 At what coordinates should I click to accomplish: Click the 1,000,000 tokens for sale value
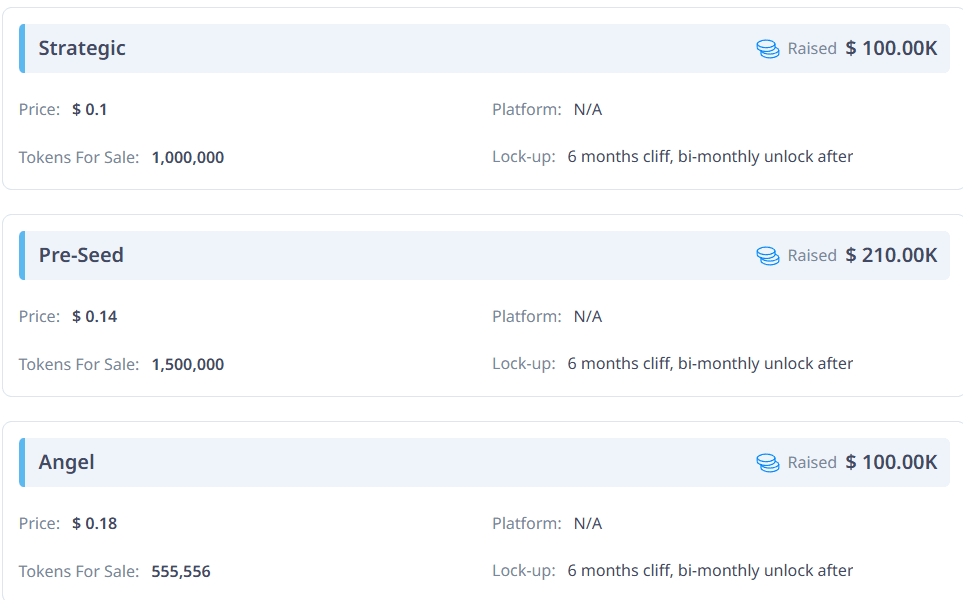(188, 157)
